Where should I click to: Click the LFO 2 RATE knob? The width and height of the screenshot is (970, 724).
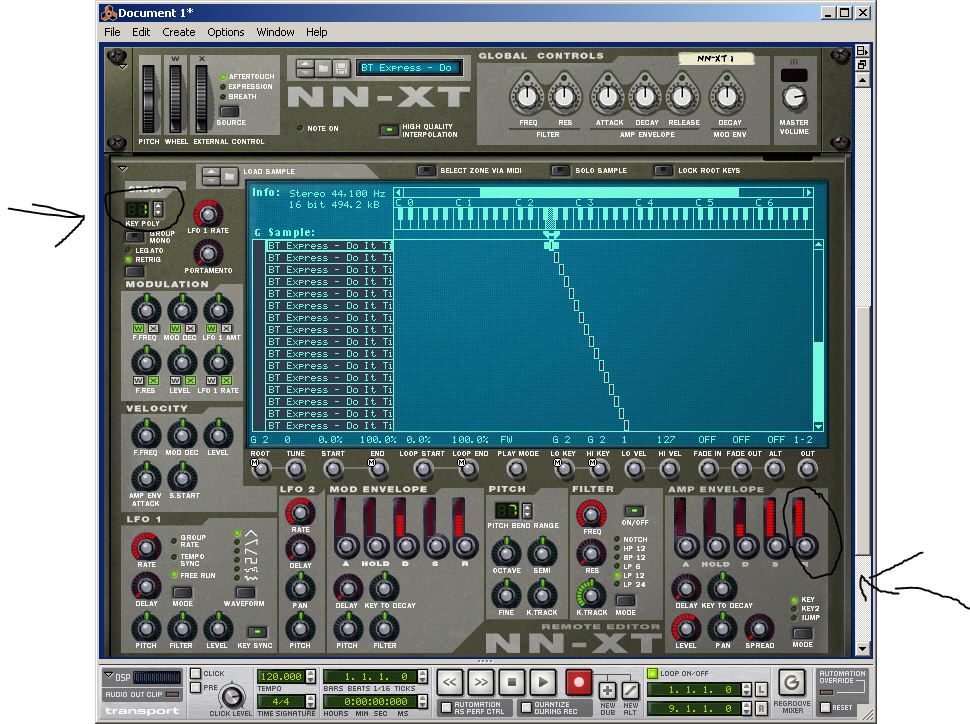click(x=300, y=512)
